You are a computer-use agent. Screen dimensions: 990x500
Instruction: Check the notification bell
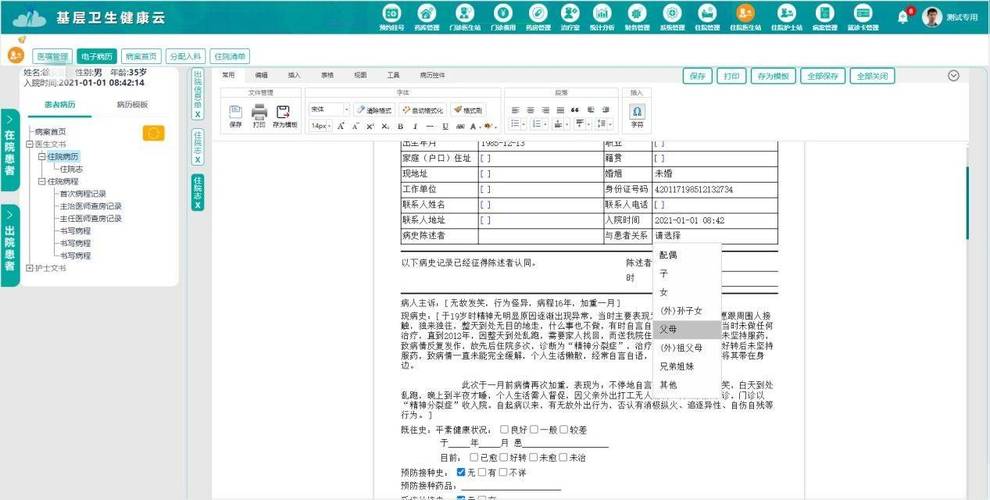tap(903, 18)
